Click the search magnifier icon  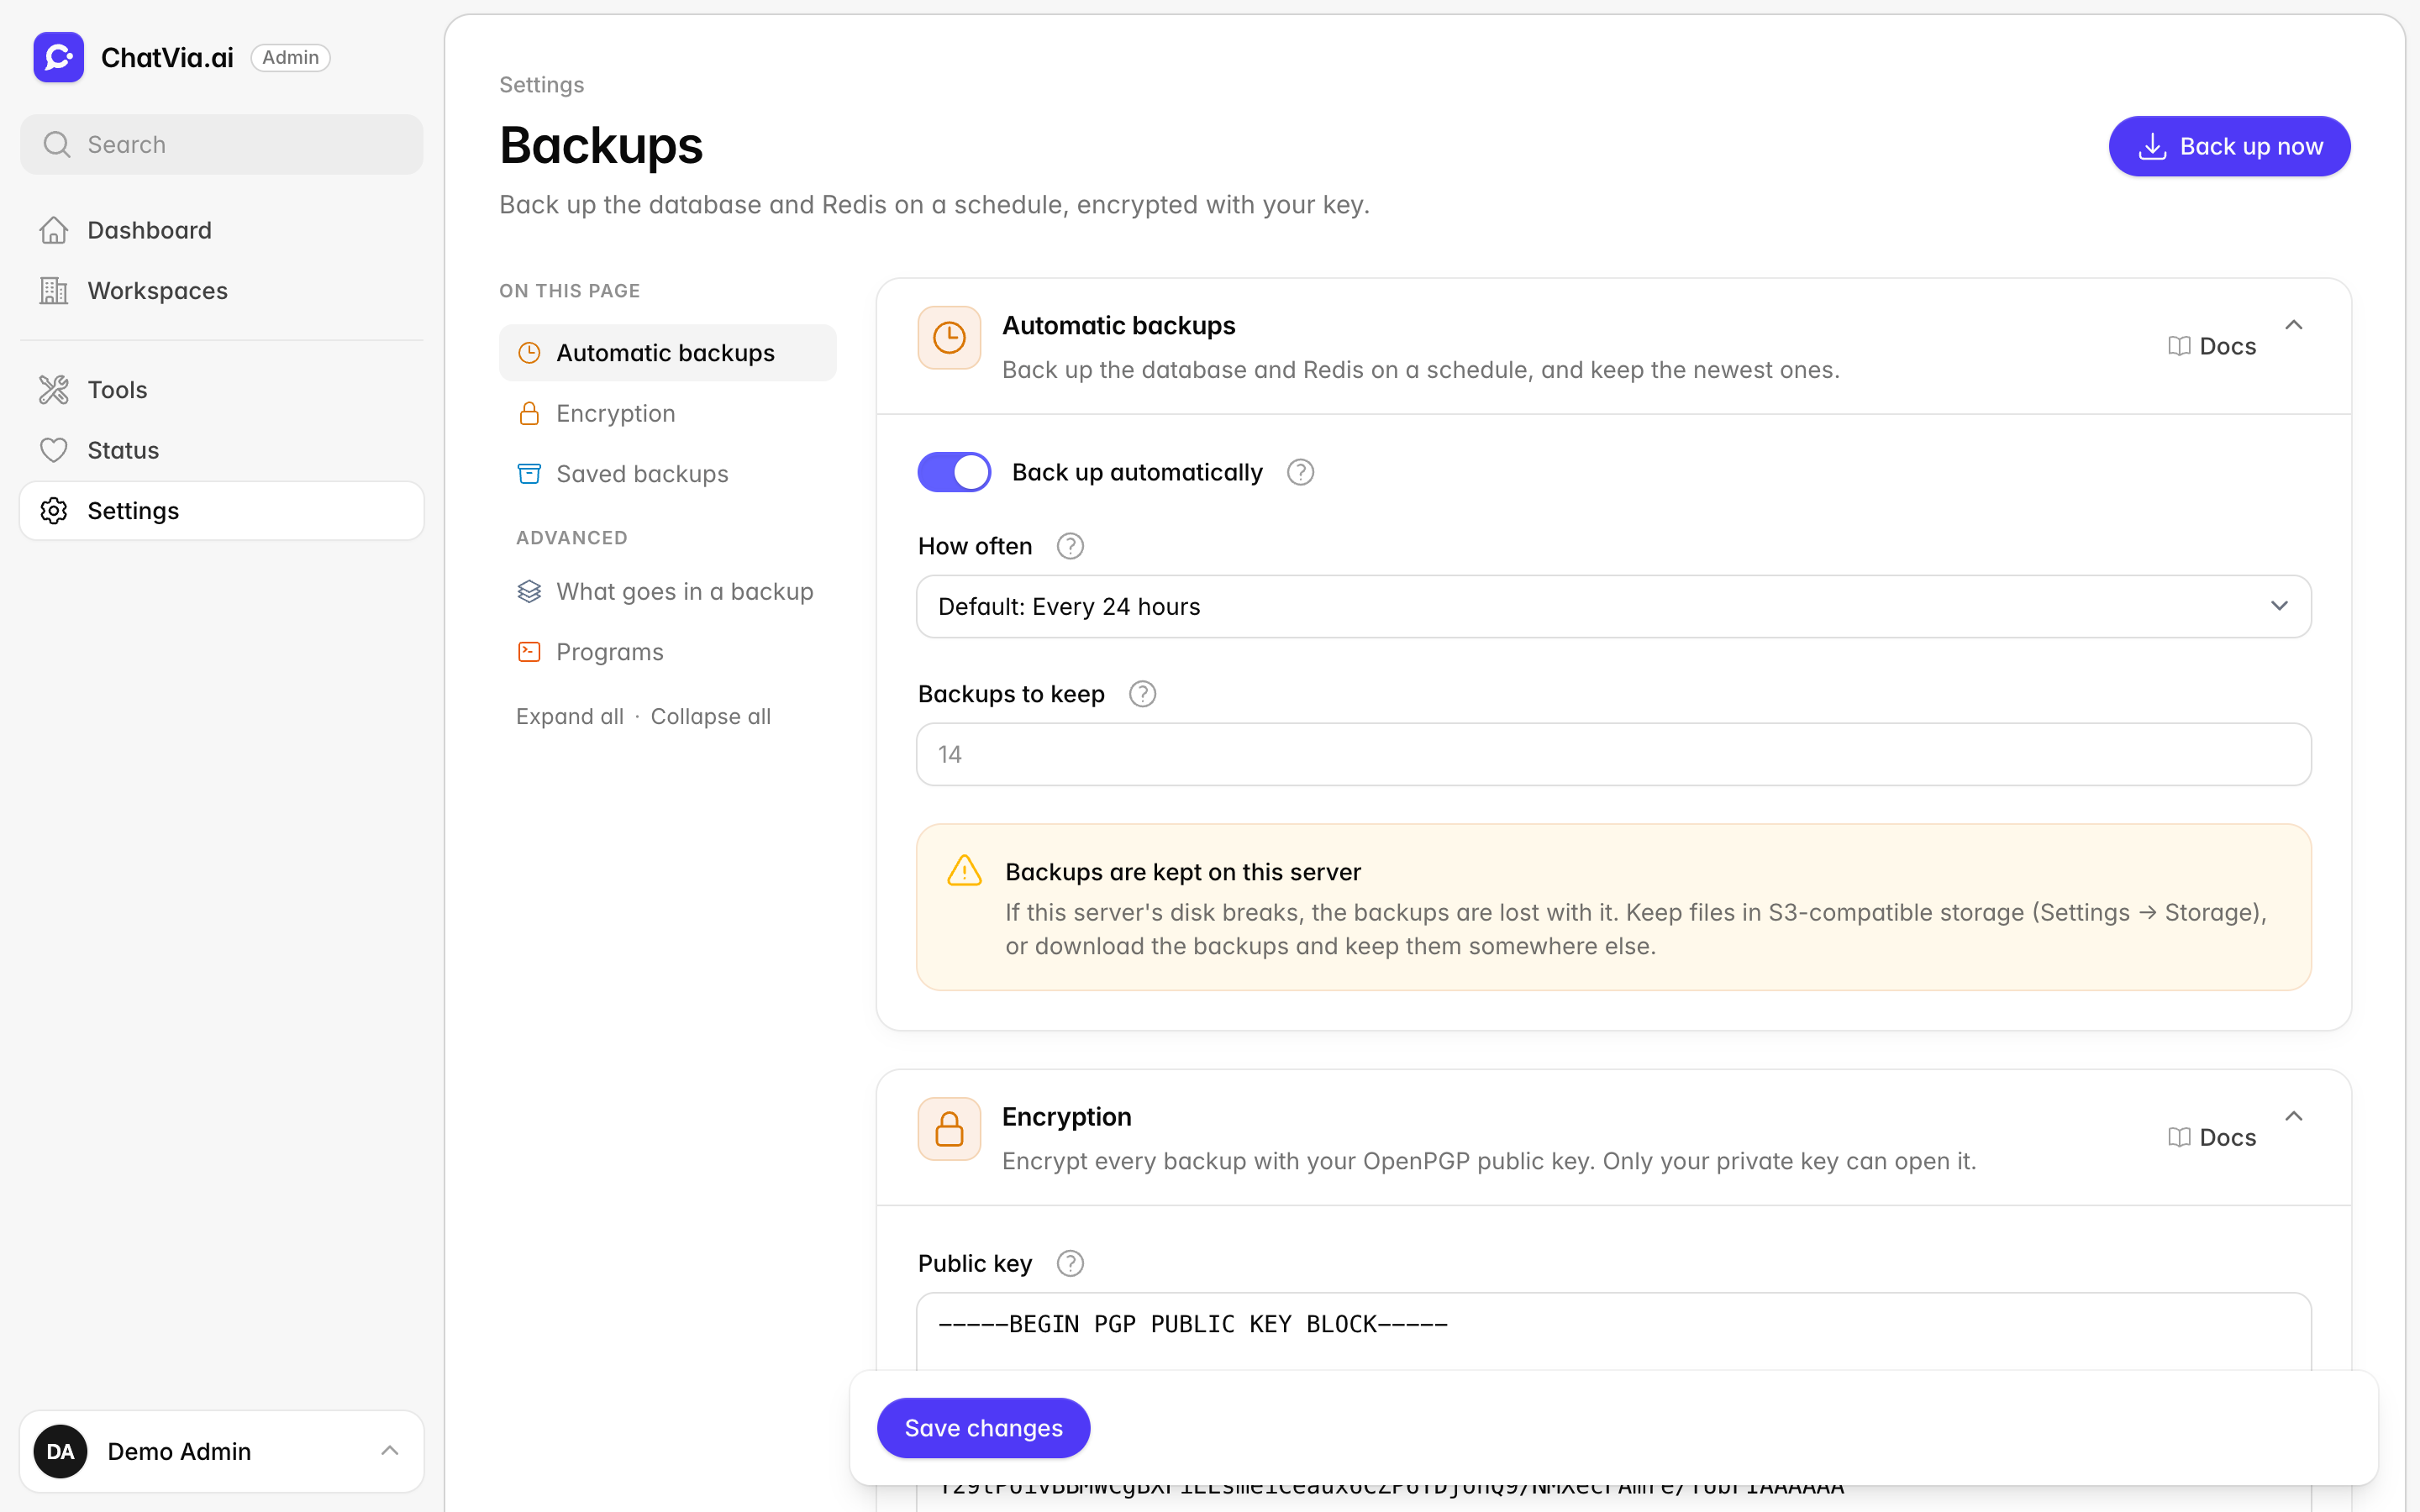click(57, 144)
